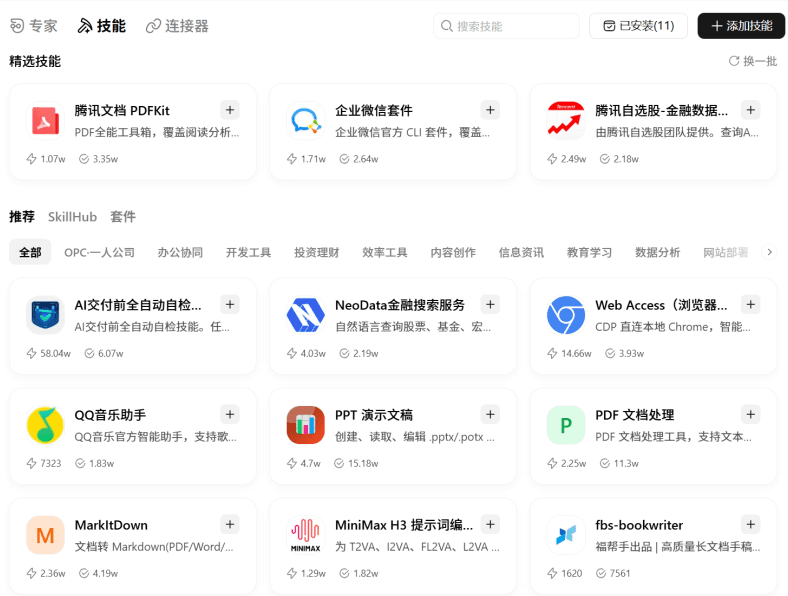Screen dimensions: 788x596
Task: Open the QQ音乐助手 yellow music logo
Action: 45,425
